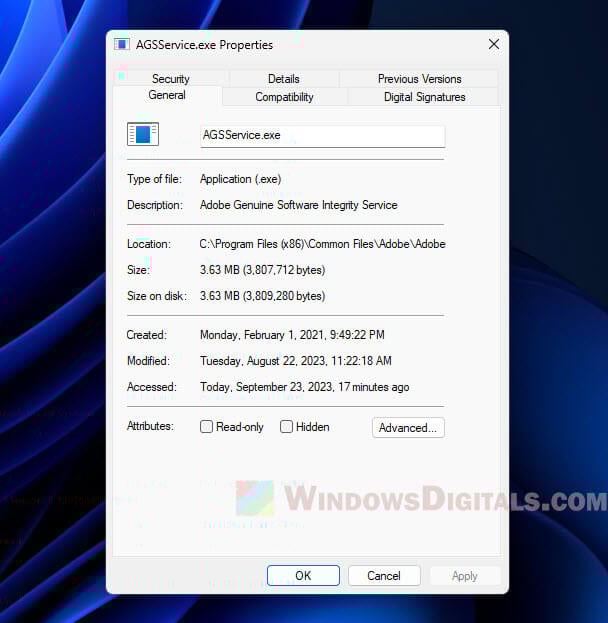Click the 'Type of file:' label

tap(154, 179)
